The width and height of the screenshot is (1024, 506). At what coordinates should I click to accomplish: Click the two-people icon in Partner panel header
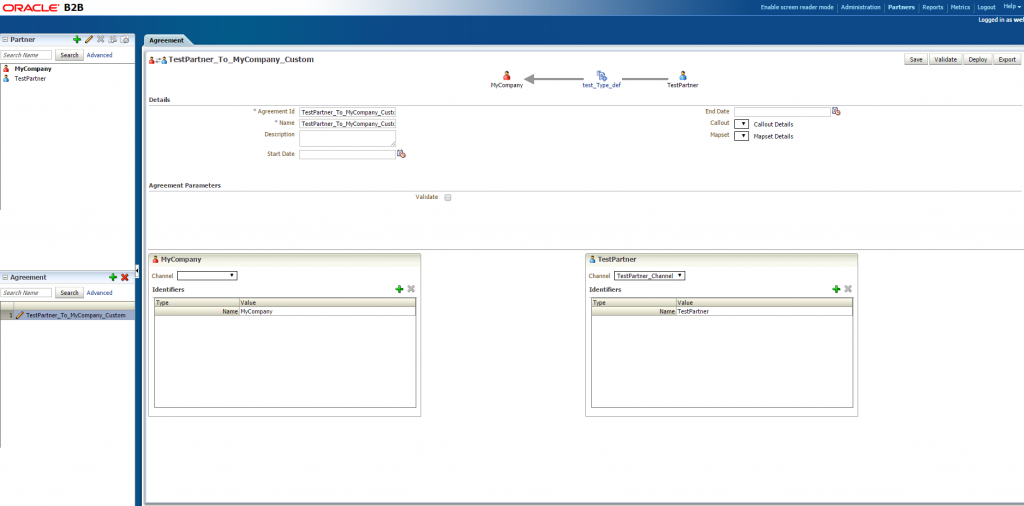[112, 40]
